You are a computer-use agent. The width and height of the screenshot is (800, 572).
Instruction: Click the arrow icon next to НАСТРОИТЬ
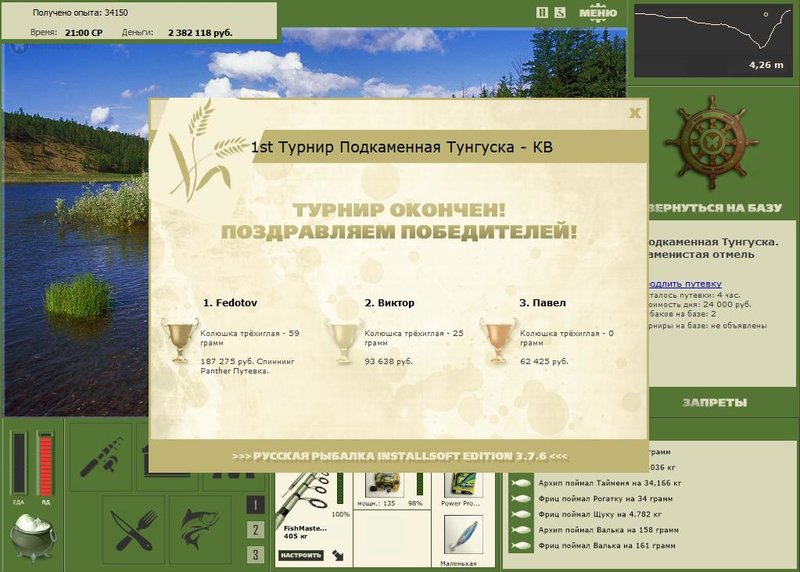pyautogui.click(x=338, y=555)
